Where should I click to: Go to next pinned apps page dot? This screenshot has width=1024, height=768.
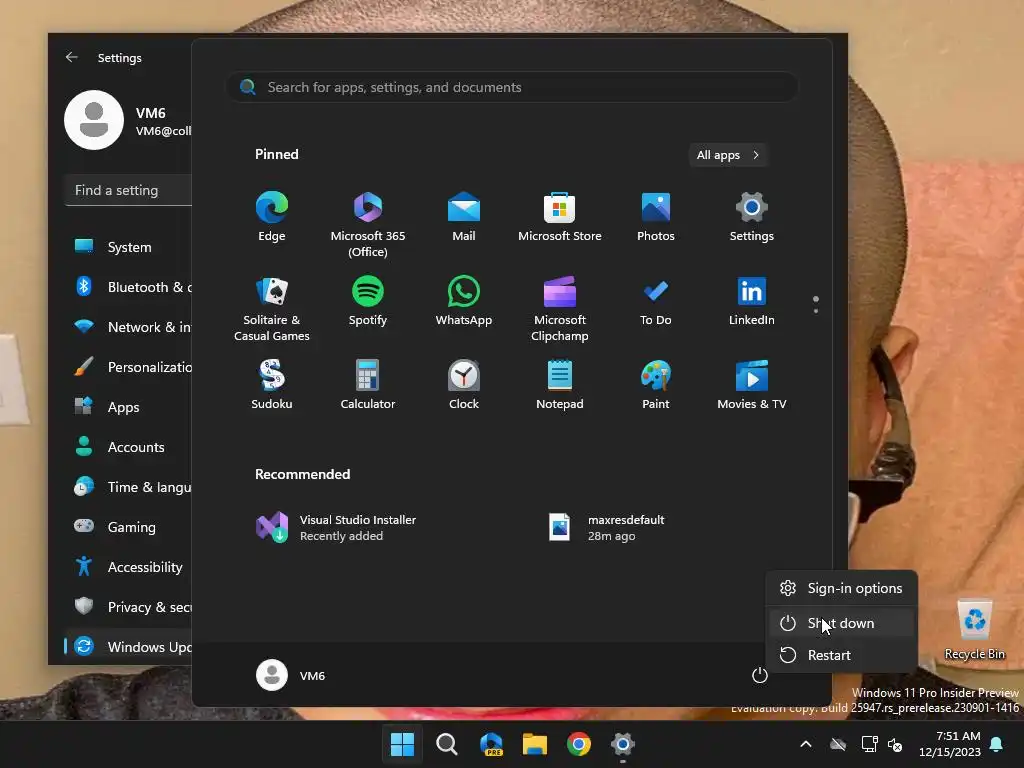click(816, 311)
